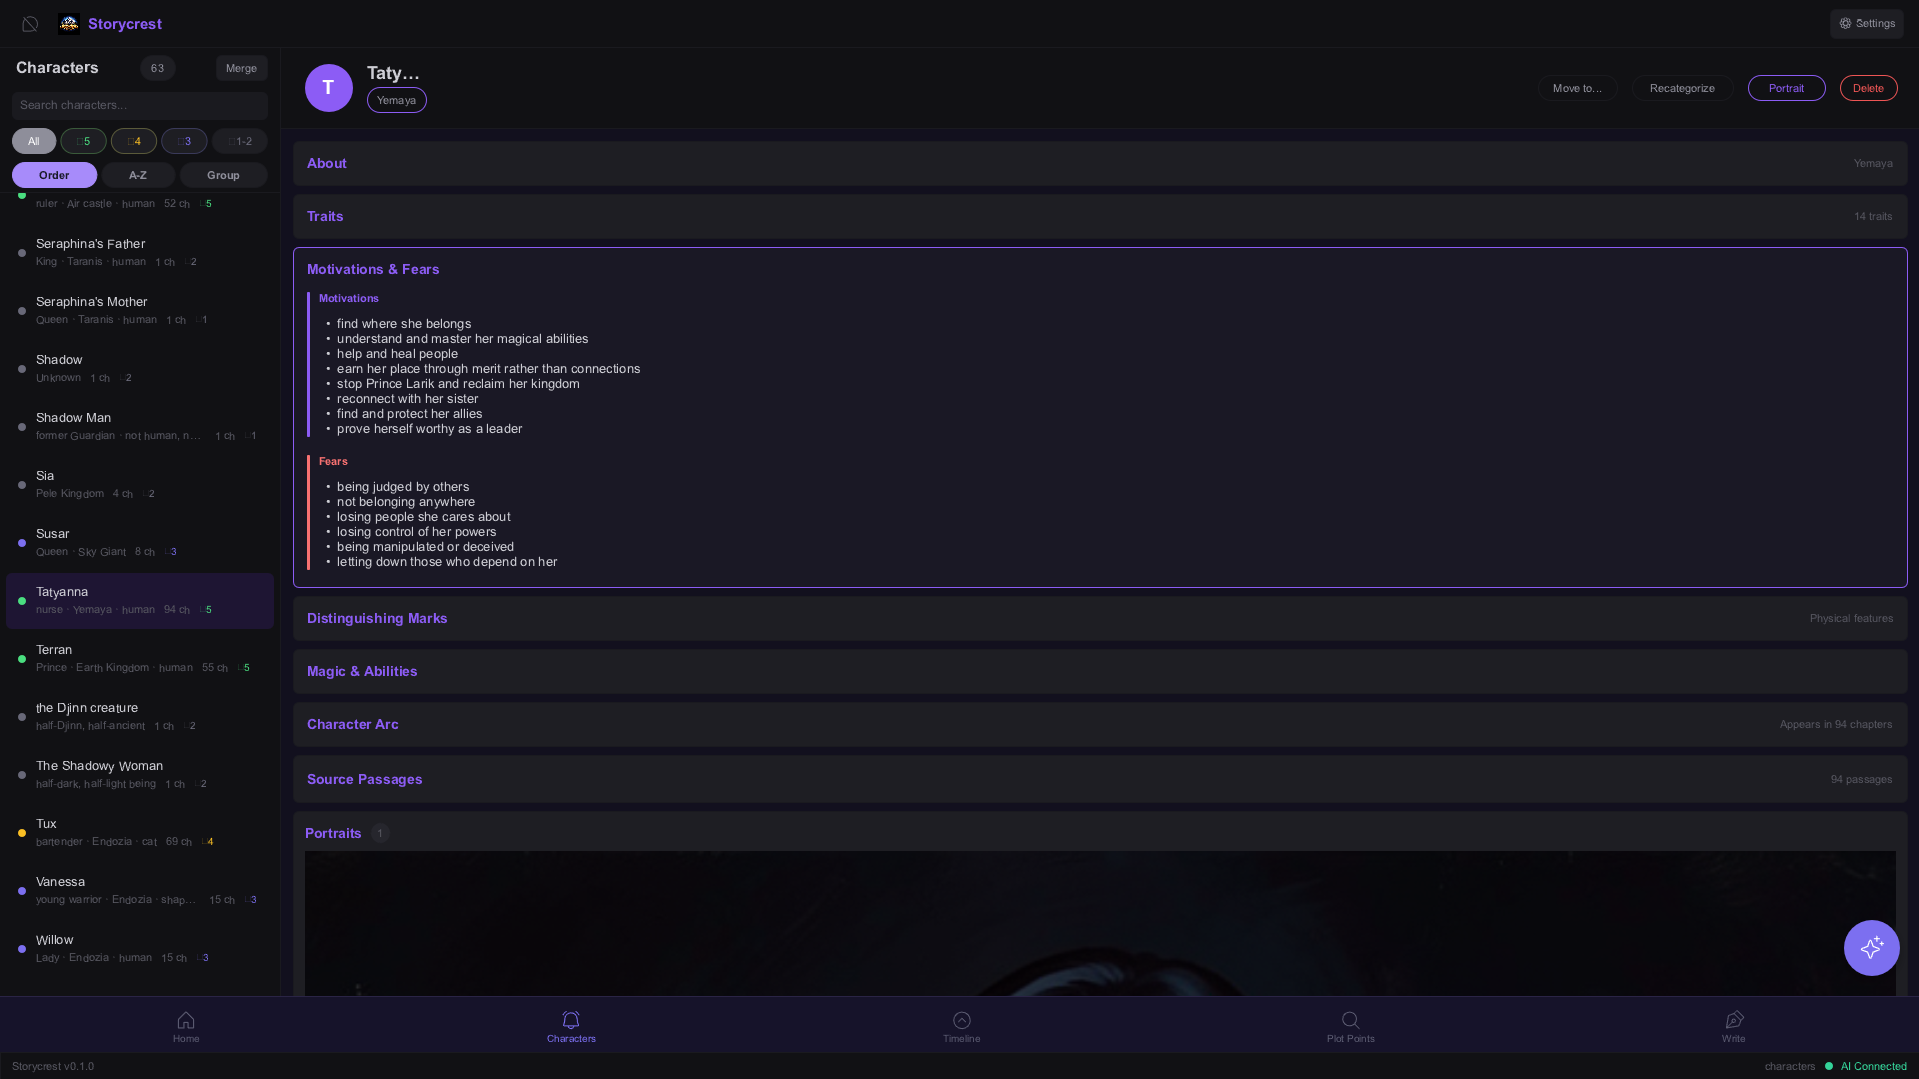Image resolution: width=1919 pixels, height=1079 pixels.
Task: Select Tux in the character list
Action: pyautogui.click(x=139, y=831)
